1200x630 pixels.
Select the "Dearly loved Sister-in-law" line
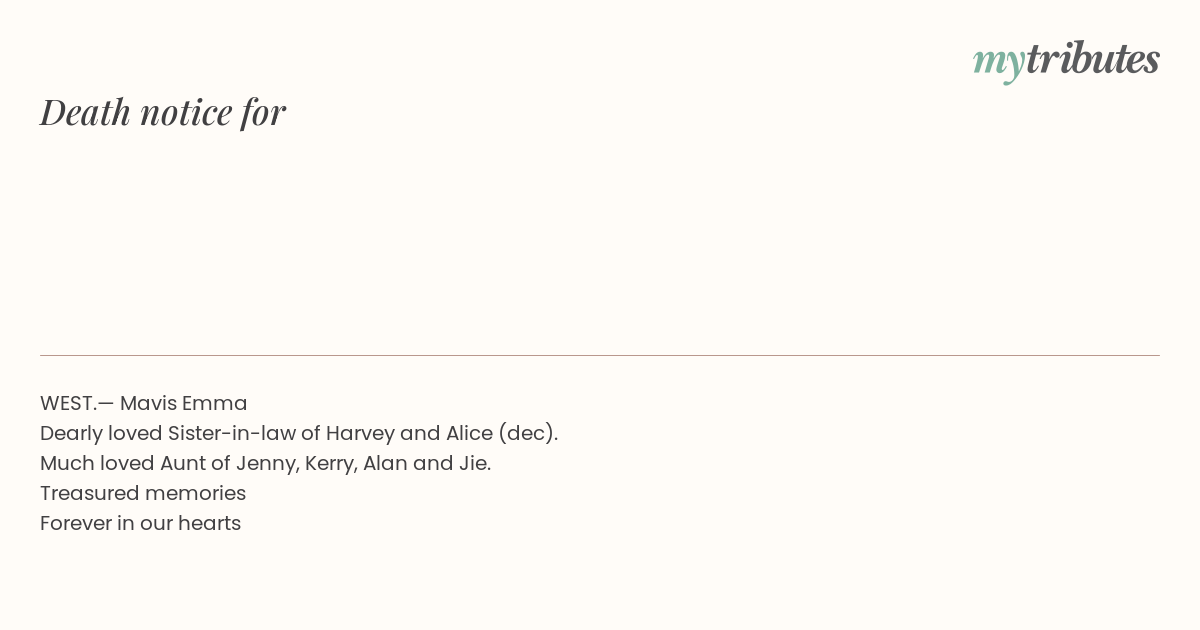(299, 433)
